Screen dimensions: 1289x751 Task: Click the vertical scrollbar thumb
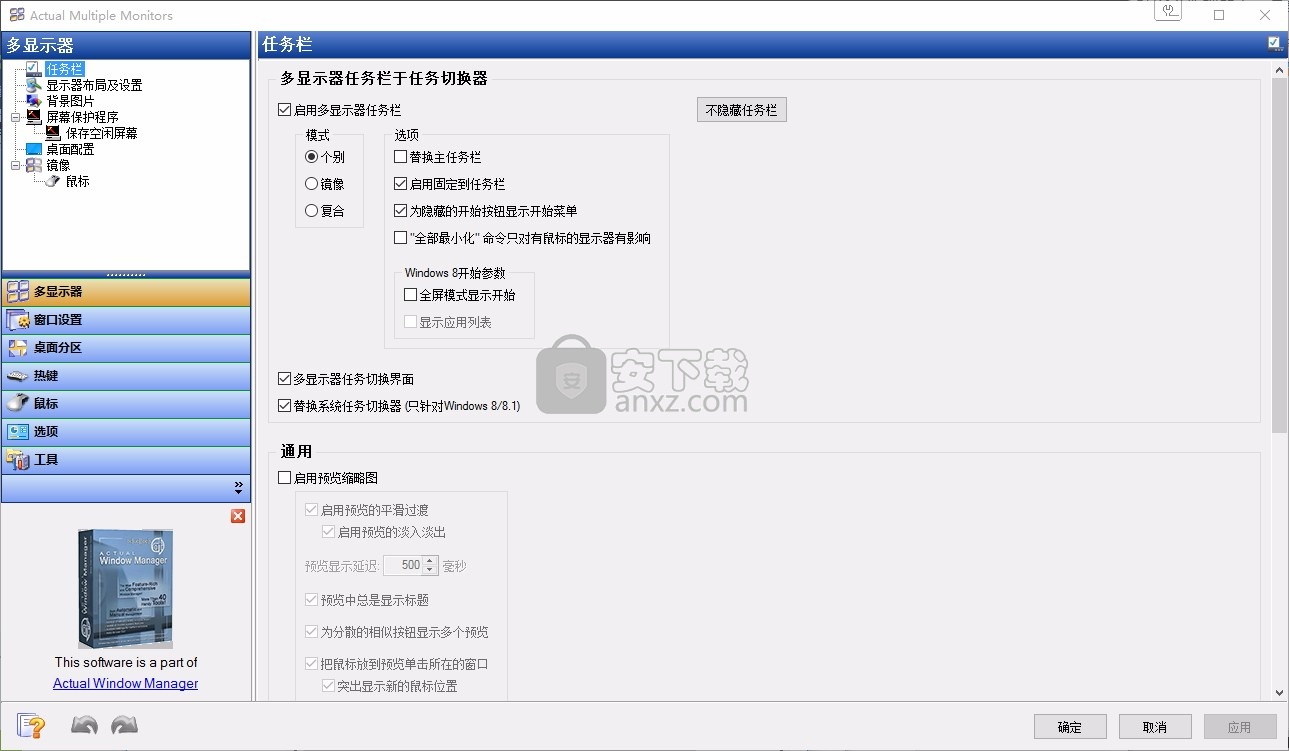coord(1279,255)
